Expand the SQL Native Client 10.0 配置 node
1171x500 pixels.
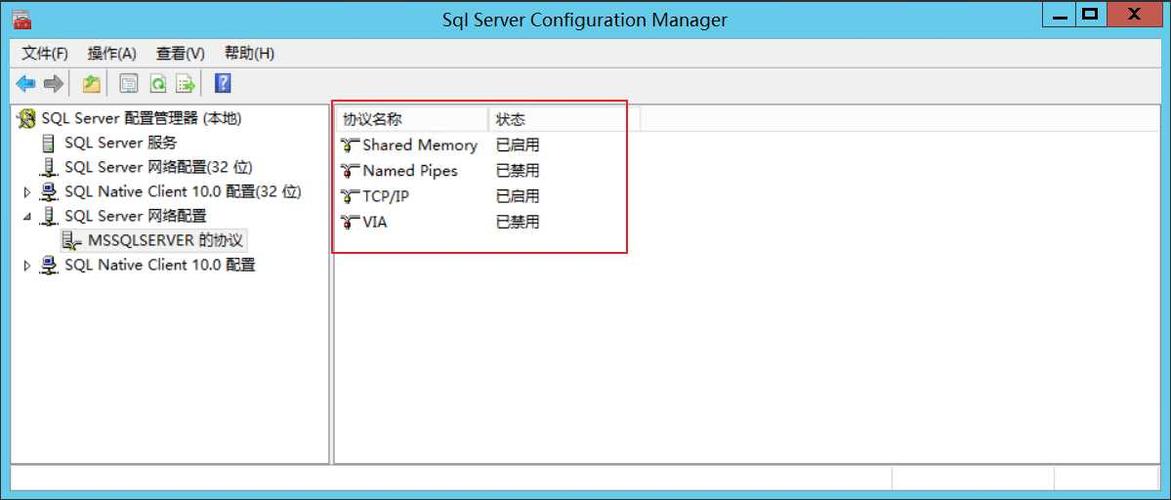[x=28, y=265]
